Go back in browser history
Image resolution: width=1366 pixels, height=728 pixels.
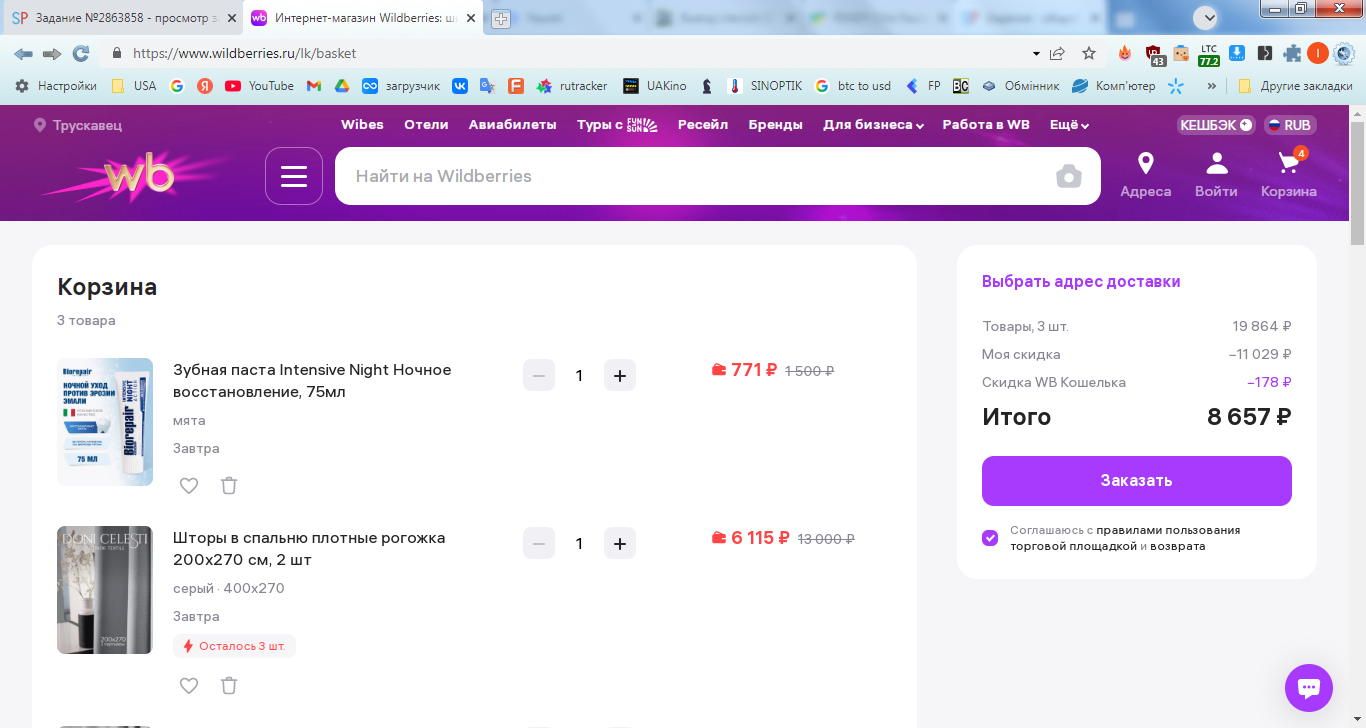(23, 53)
